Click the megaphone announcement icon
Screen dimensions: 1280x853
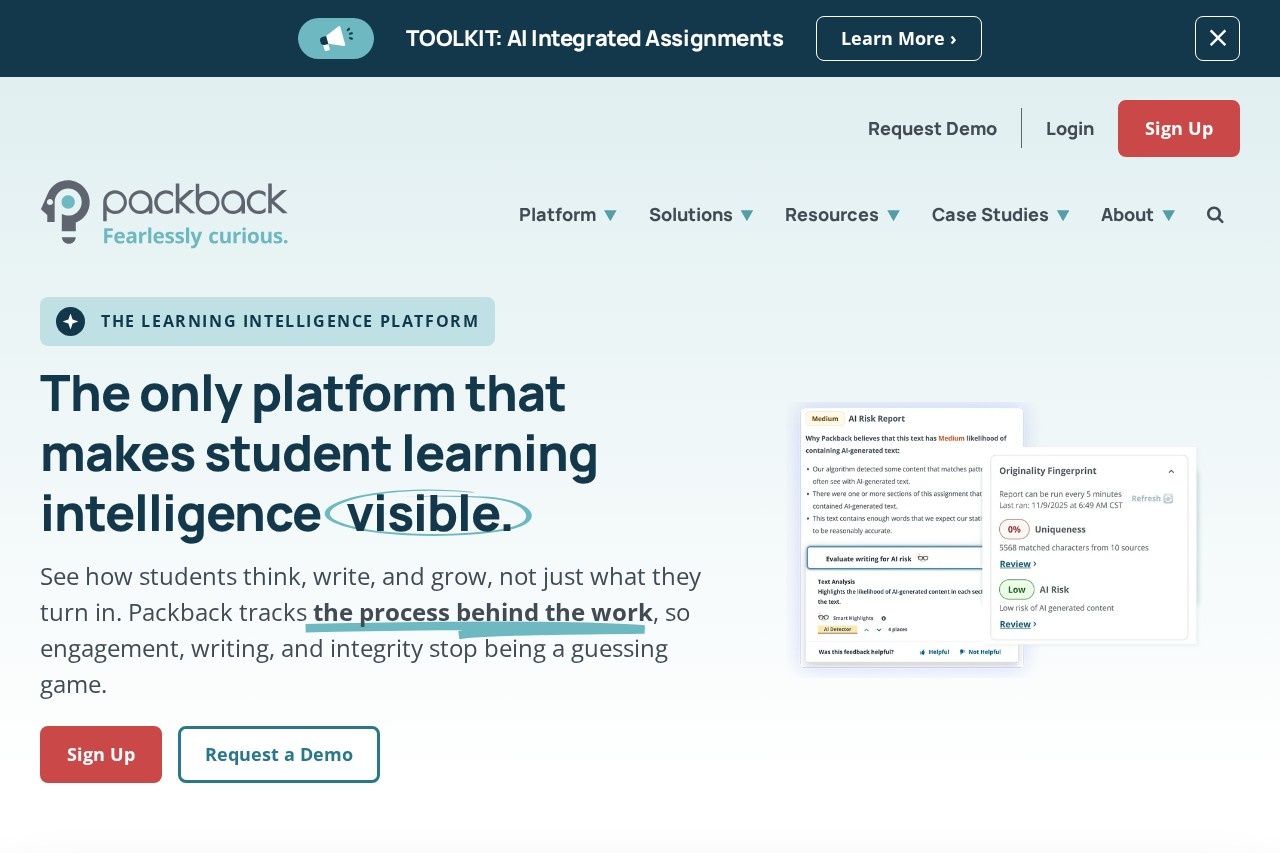336,39
